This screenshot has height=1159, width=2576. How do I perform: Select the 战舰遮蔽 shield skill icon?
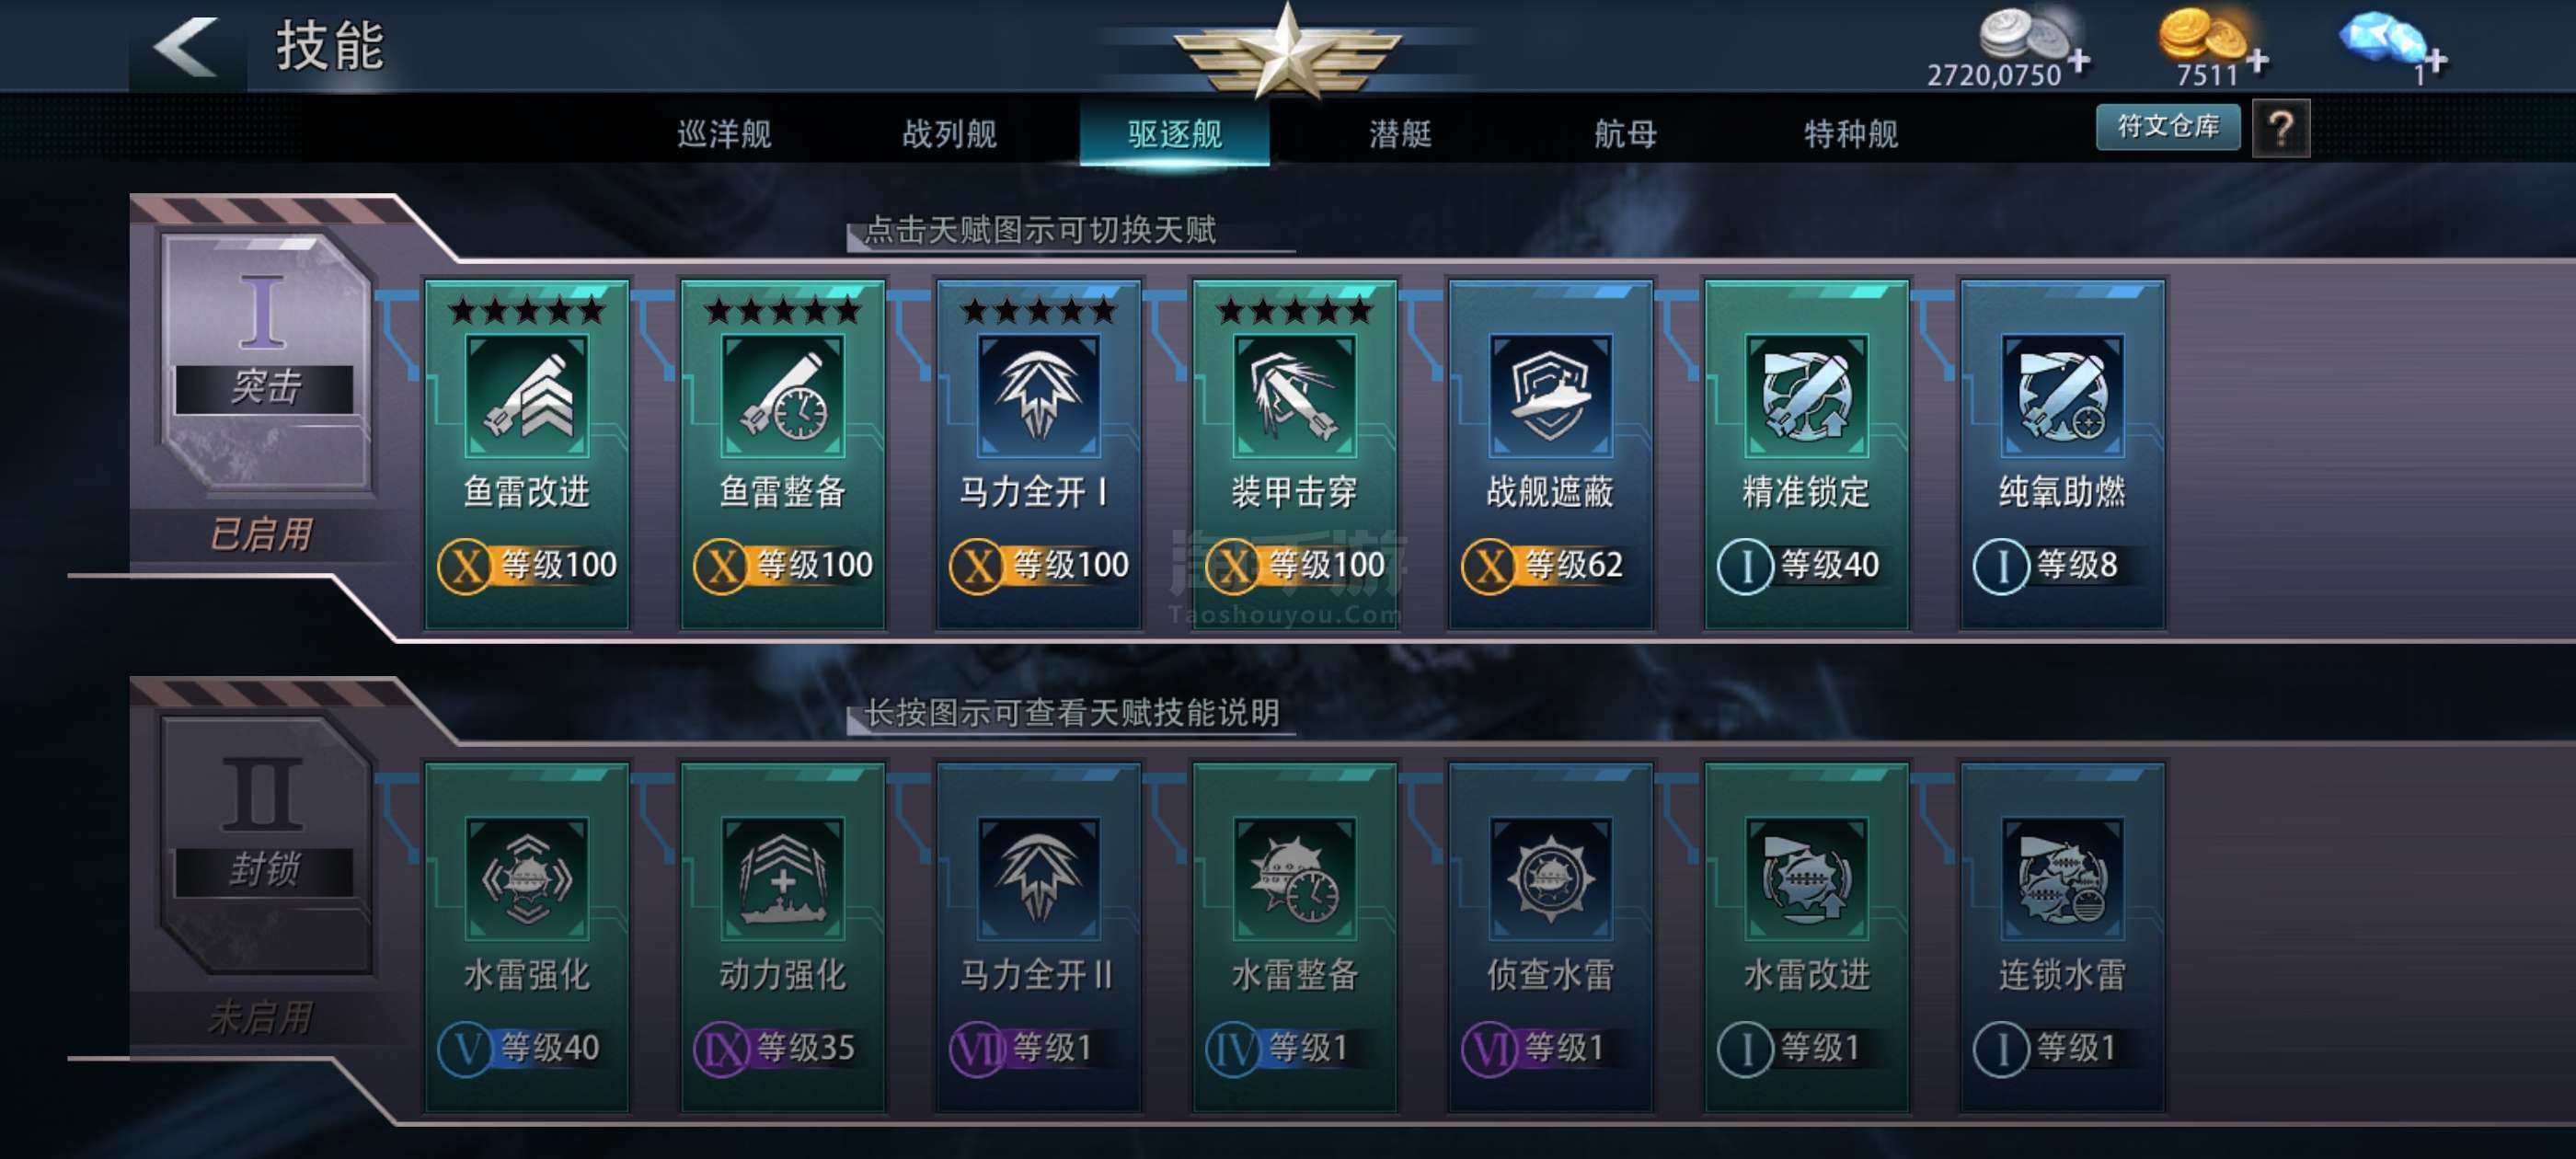pos(1550,395)
